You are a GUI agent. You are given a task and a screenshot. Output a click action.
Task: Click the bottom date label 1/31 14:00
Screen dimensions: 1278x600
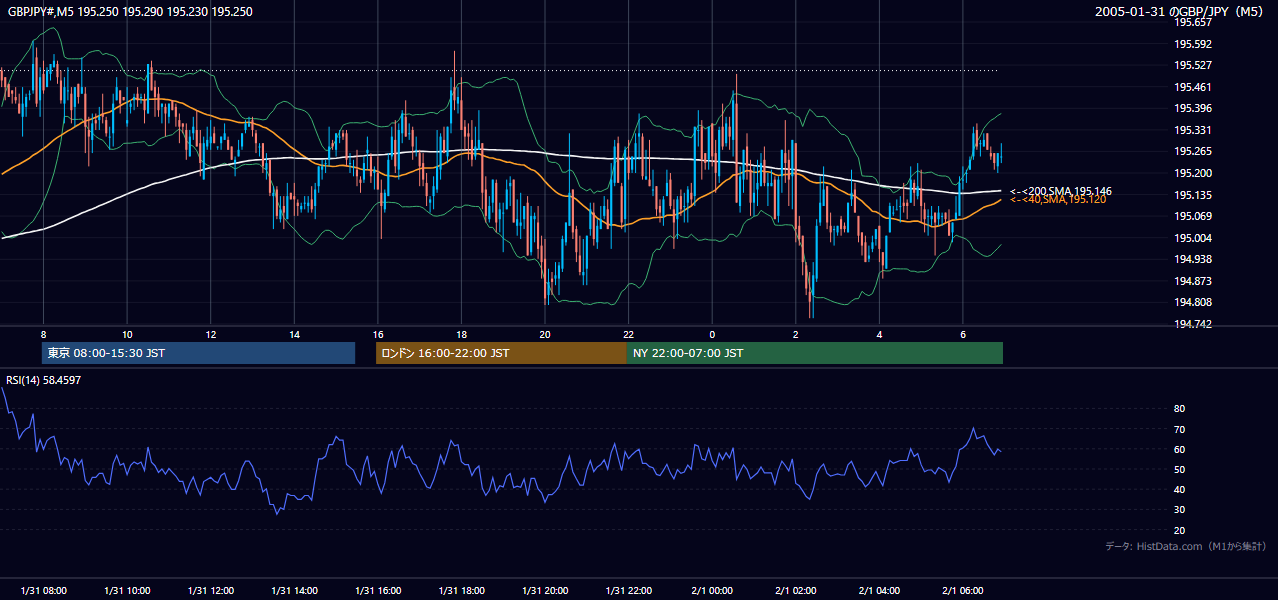pyautogui.click(x=294, y=591)
